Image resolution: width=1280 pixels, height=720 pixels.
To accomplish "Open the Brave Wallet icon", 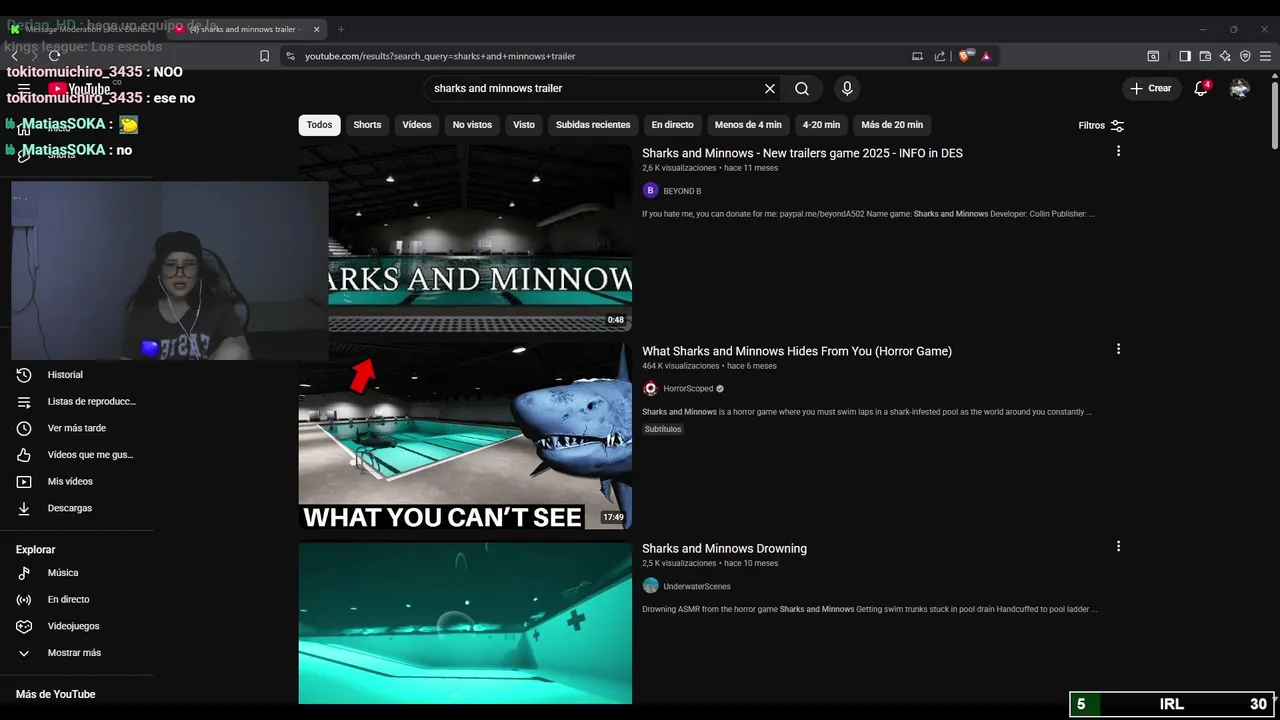I will tap(1205, 56).
